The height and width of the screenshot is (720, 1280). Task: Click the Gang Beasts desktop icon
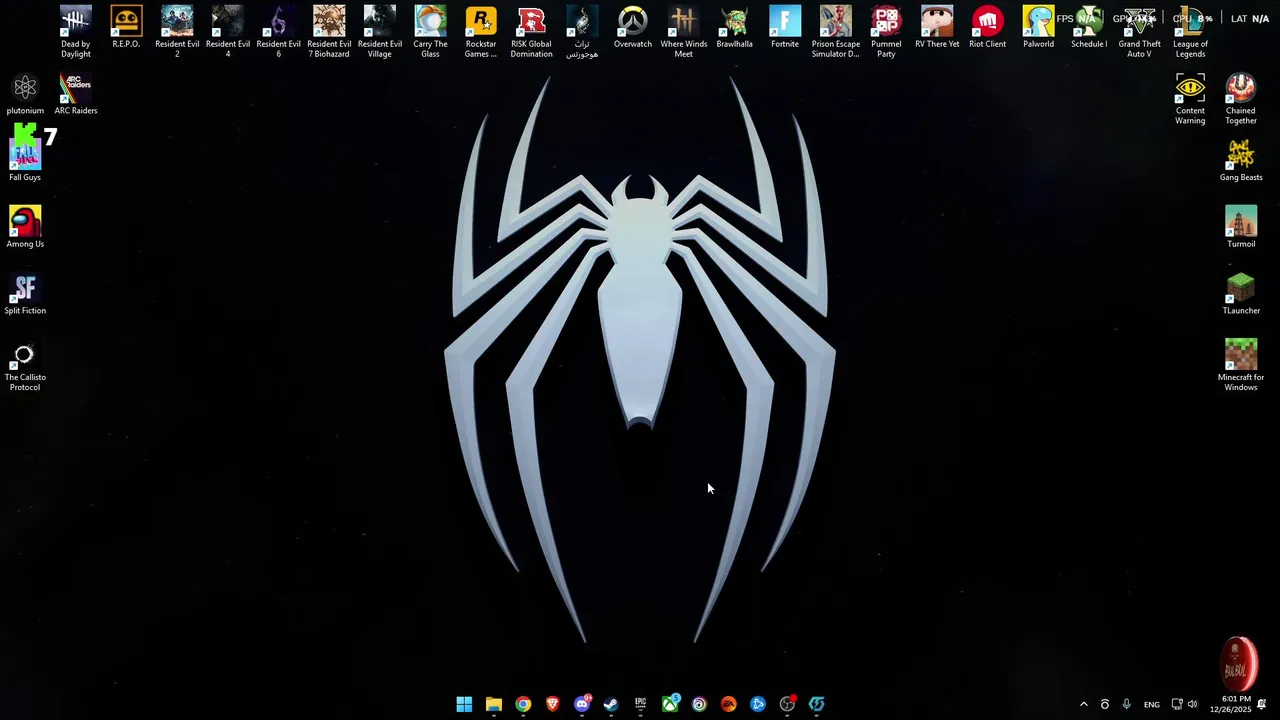(x=1241, y=161)
